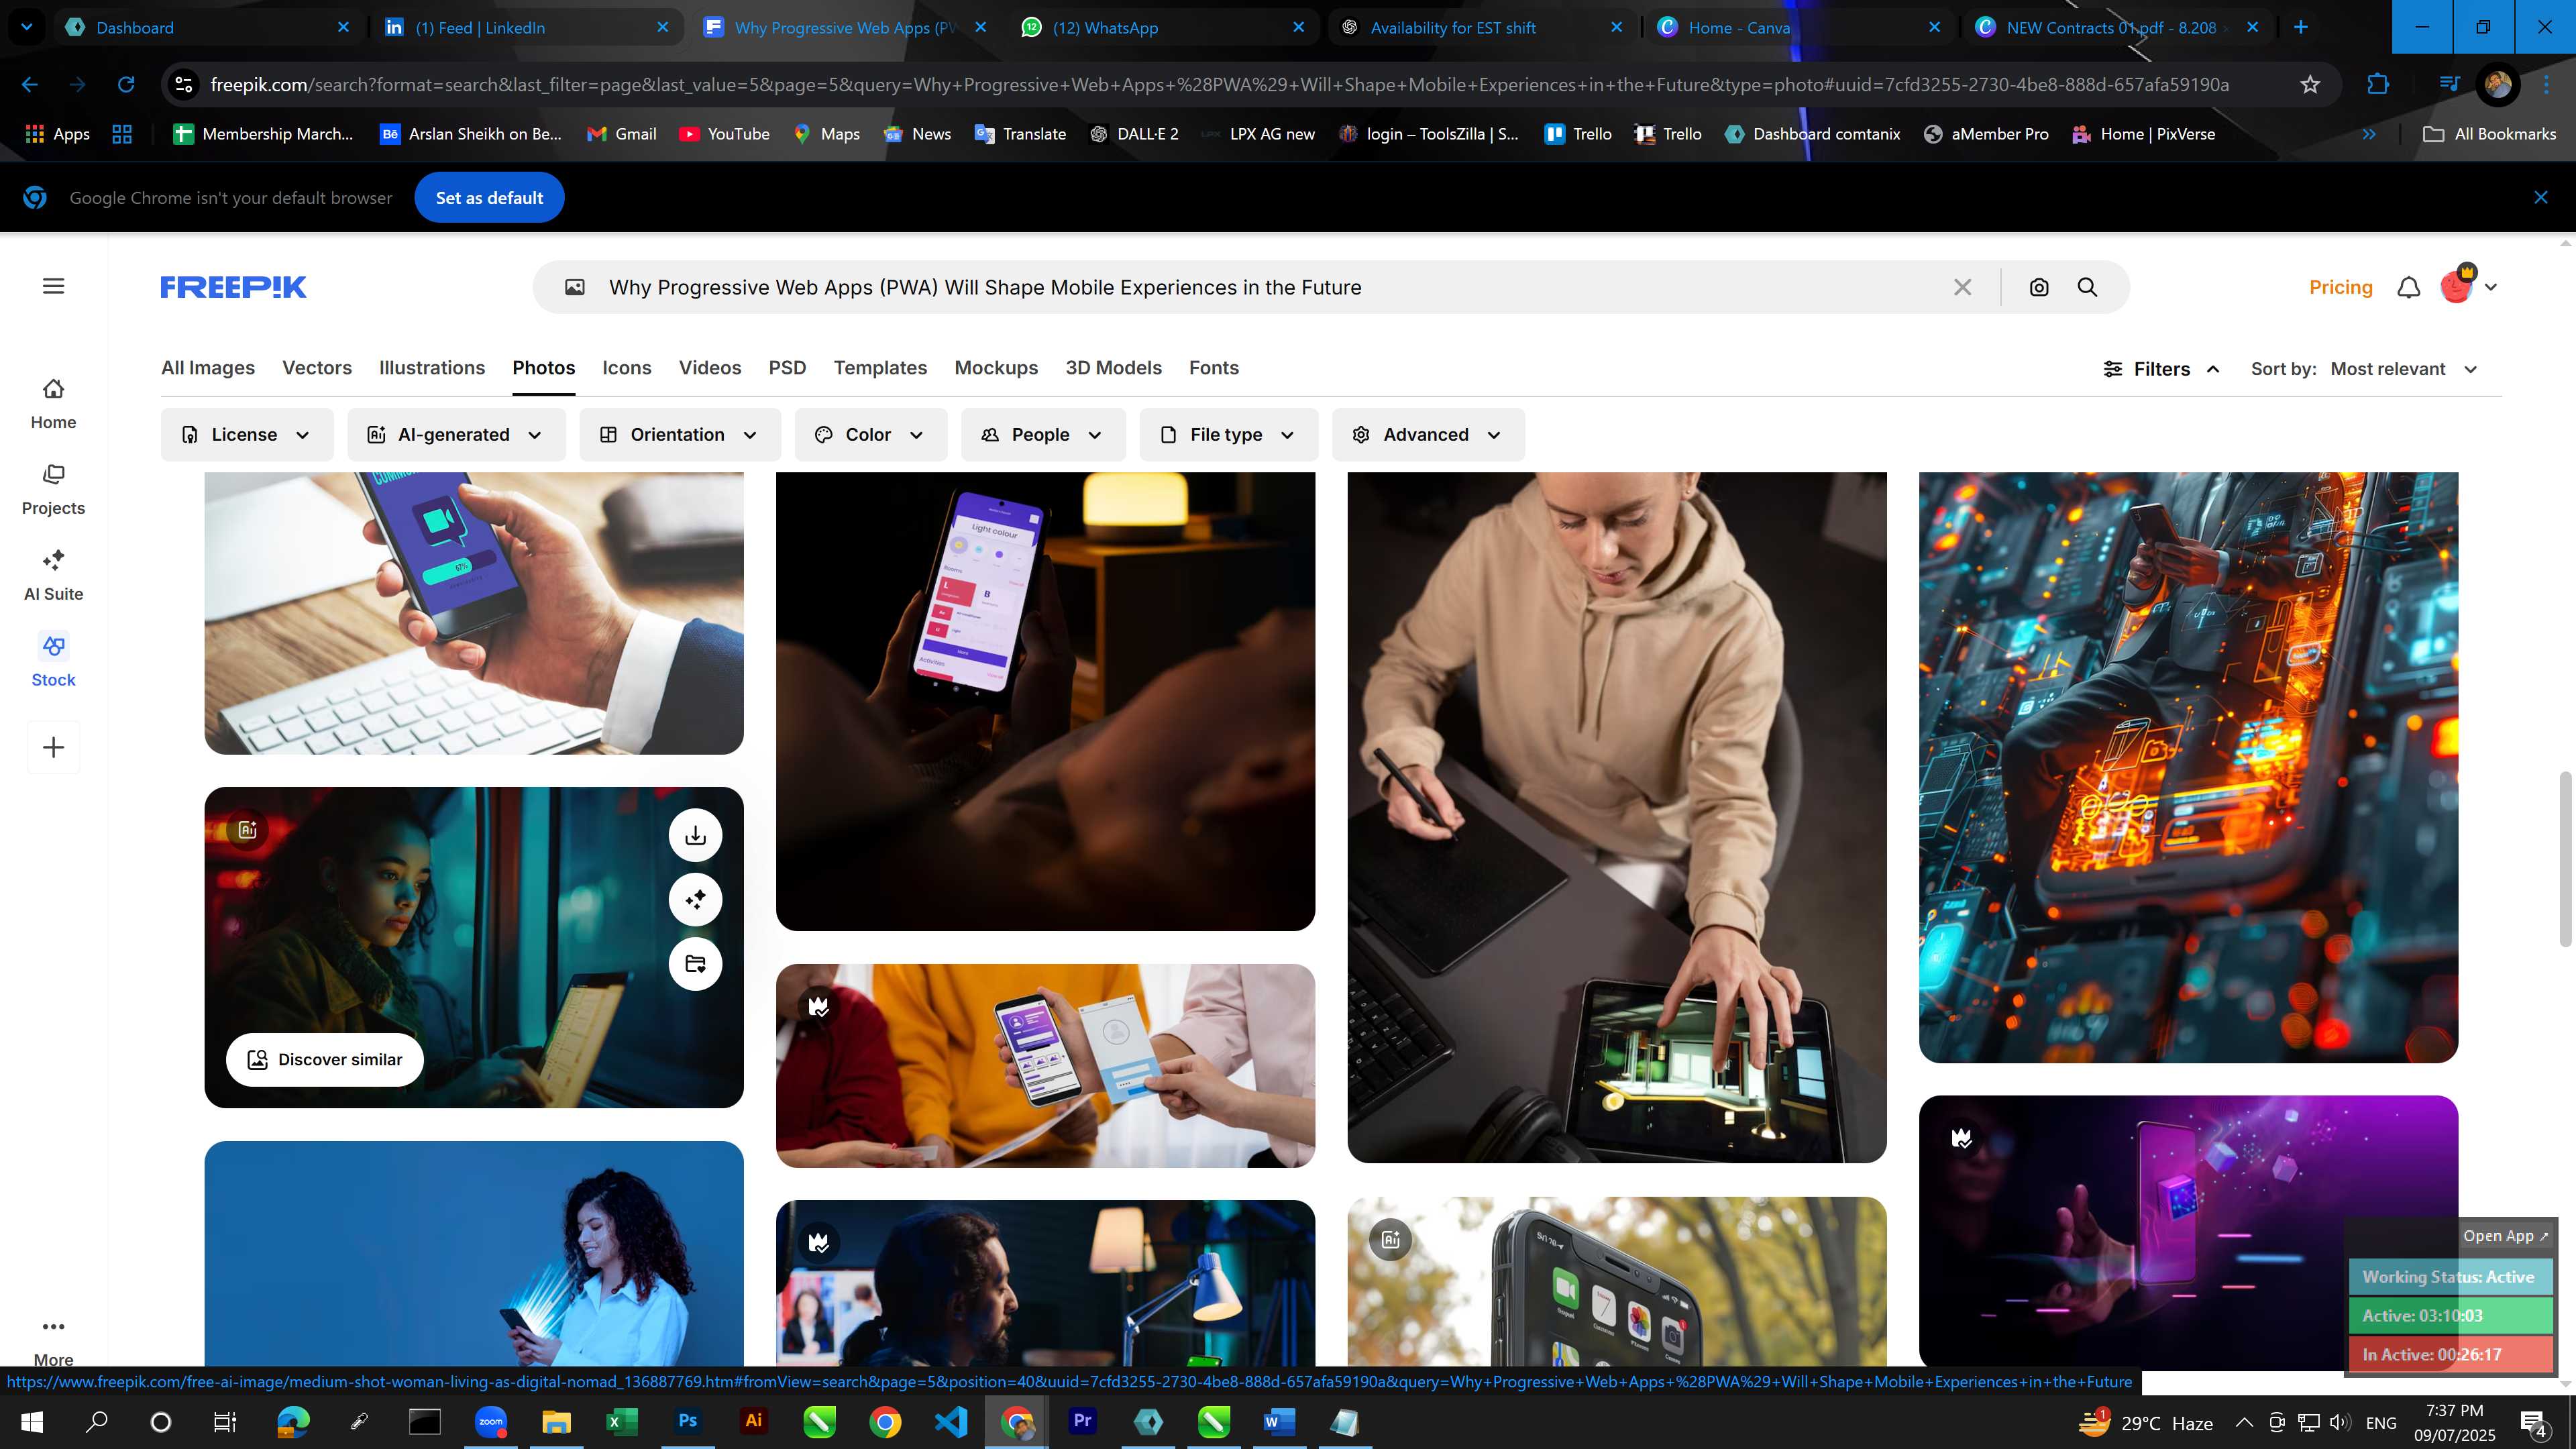Collapse the Filters panel

pos(2162,369)
